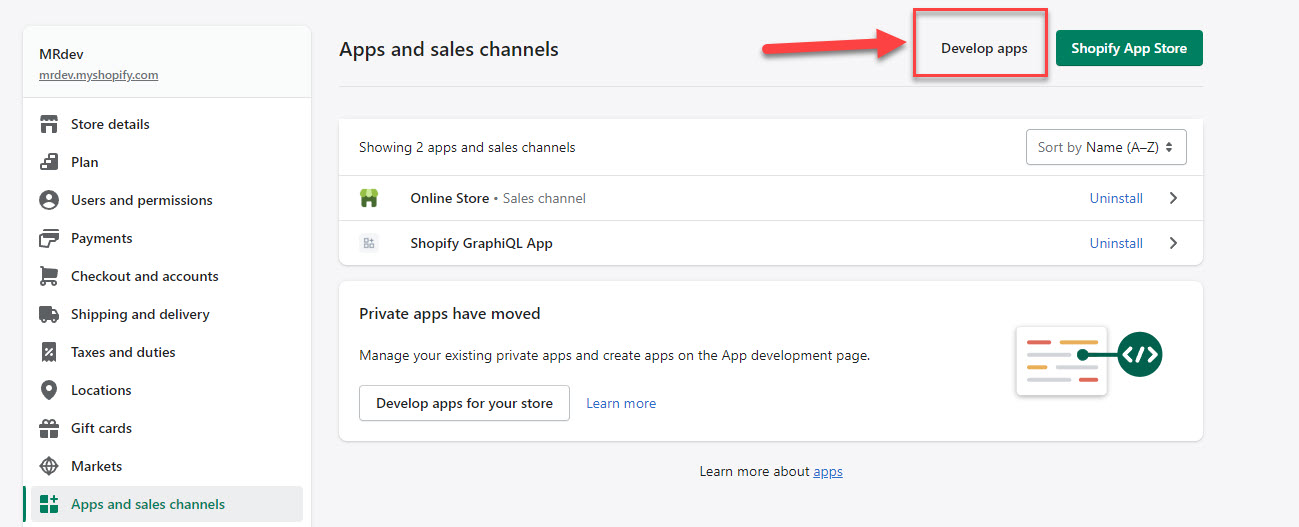The image size is (1299, 527).
Task: Click the Gift cards present icon
Action: coord(49,428)
